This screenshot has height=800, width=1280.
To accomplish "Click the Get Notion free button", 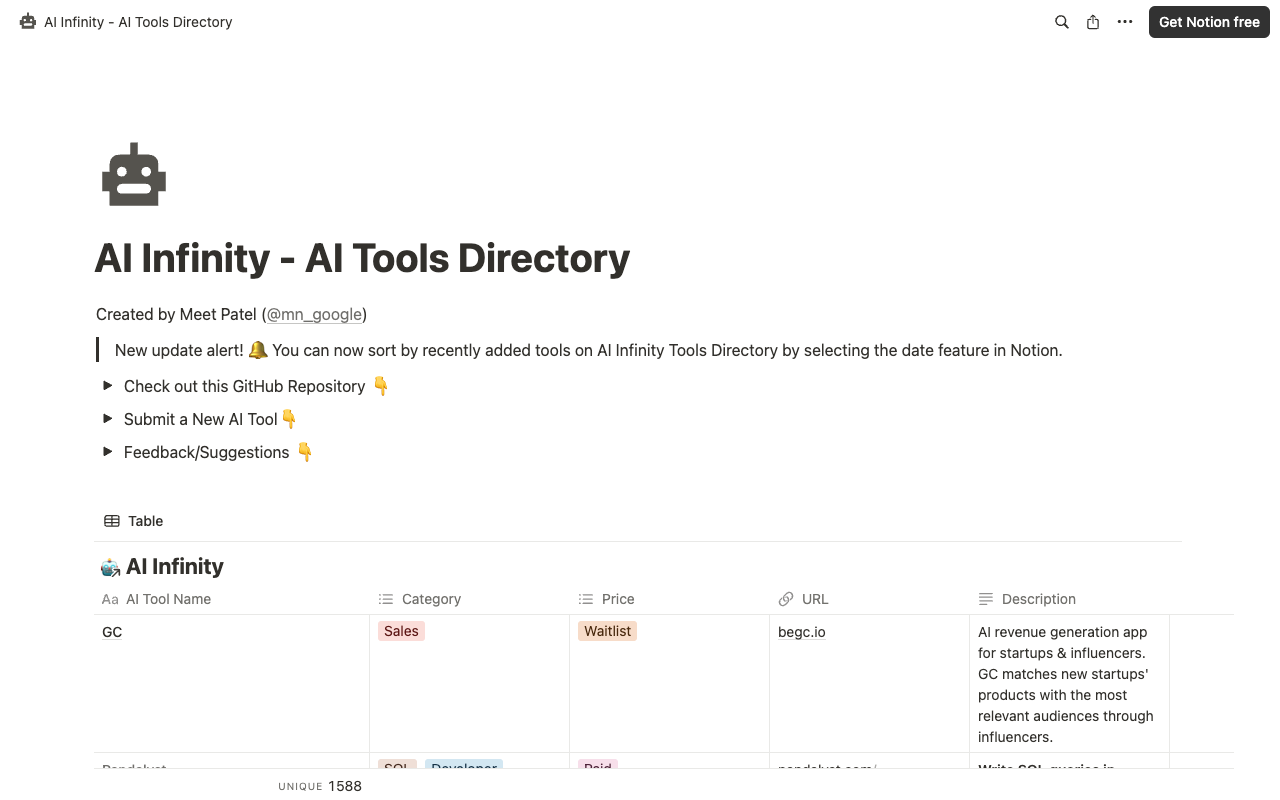I will click(x=1209, y=22).
